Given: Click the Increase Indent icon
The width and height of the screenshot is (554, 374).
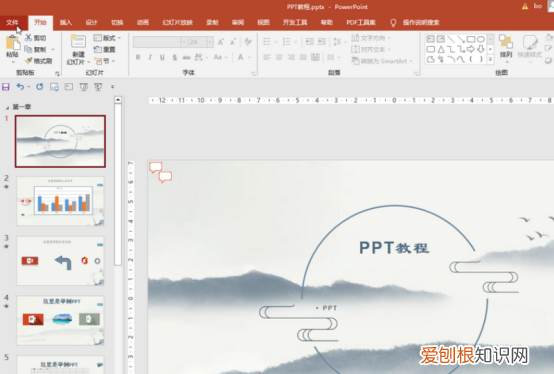Looking at the screenshot, I should pos(322,42).
